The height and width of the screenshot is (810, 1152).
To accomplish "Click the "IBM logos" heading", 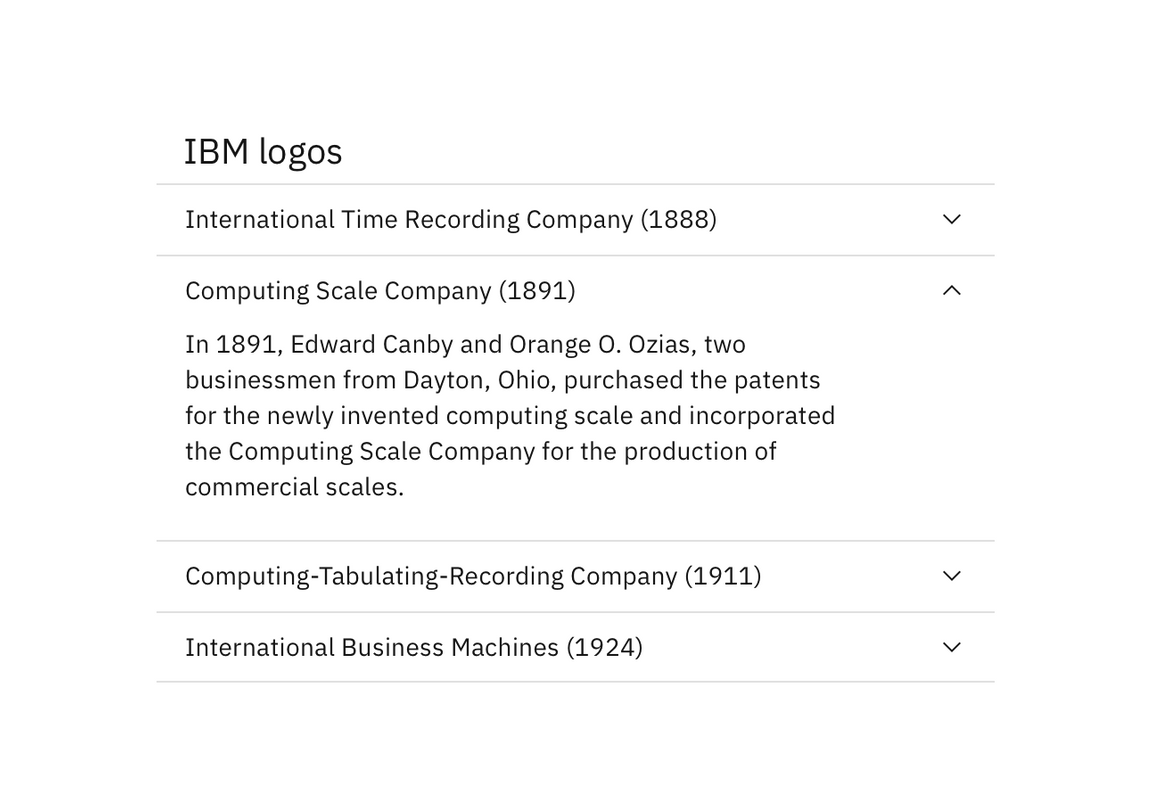I will tap(263, 152).
